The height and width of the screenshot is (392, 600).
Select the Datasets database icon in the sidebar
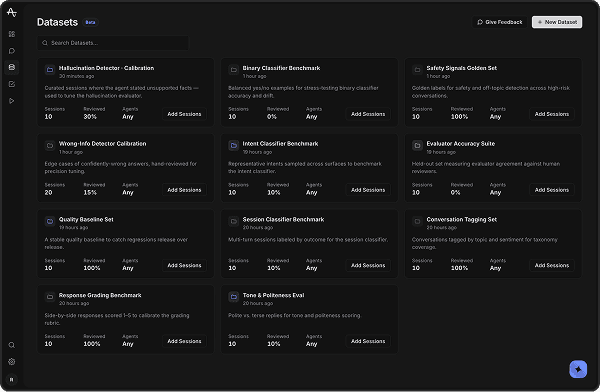12,67
